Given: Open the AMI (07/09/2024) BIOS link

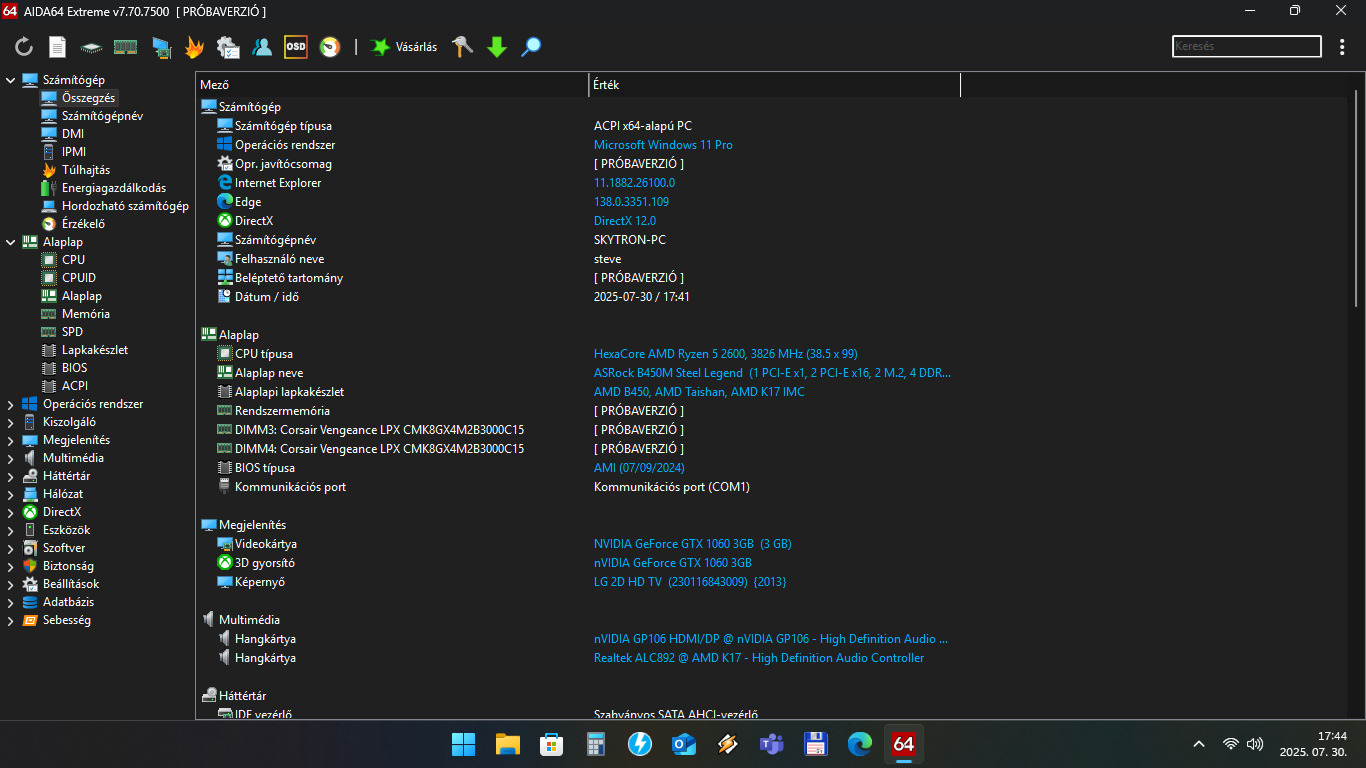Looking at the screenshot, I should click(x=640, y=468).
